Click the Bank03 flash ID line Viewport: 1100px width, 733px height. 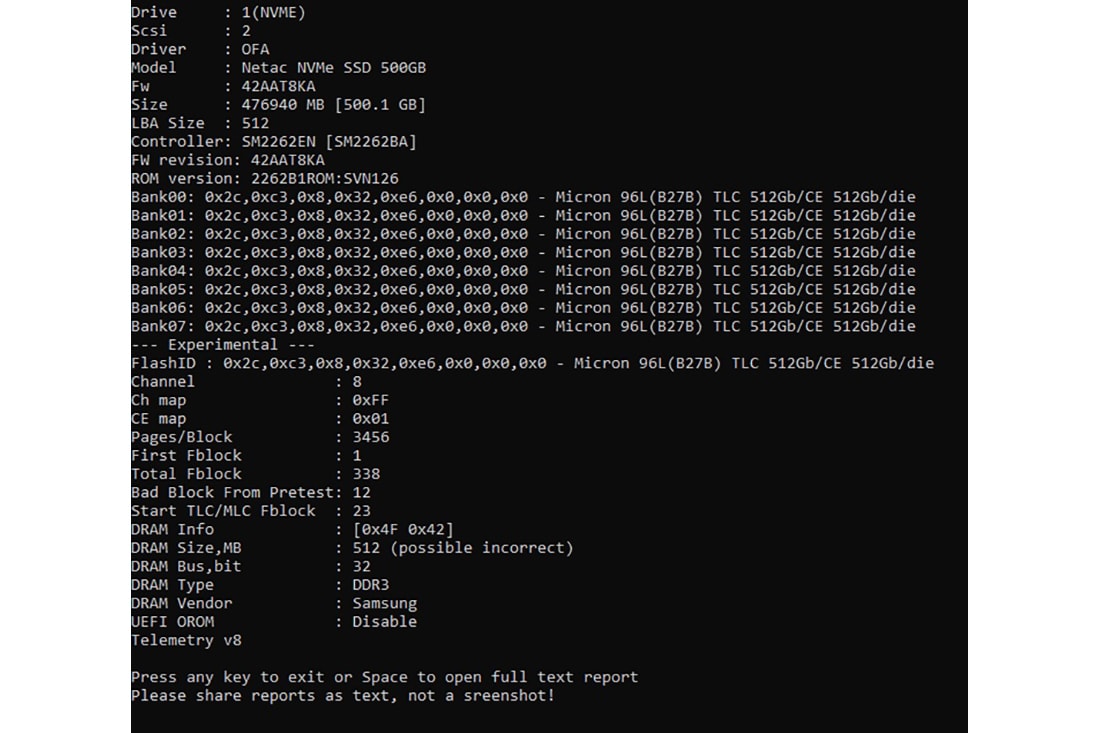pyautogui.click(x=523, y=252)
